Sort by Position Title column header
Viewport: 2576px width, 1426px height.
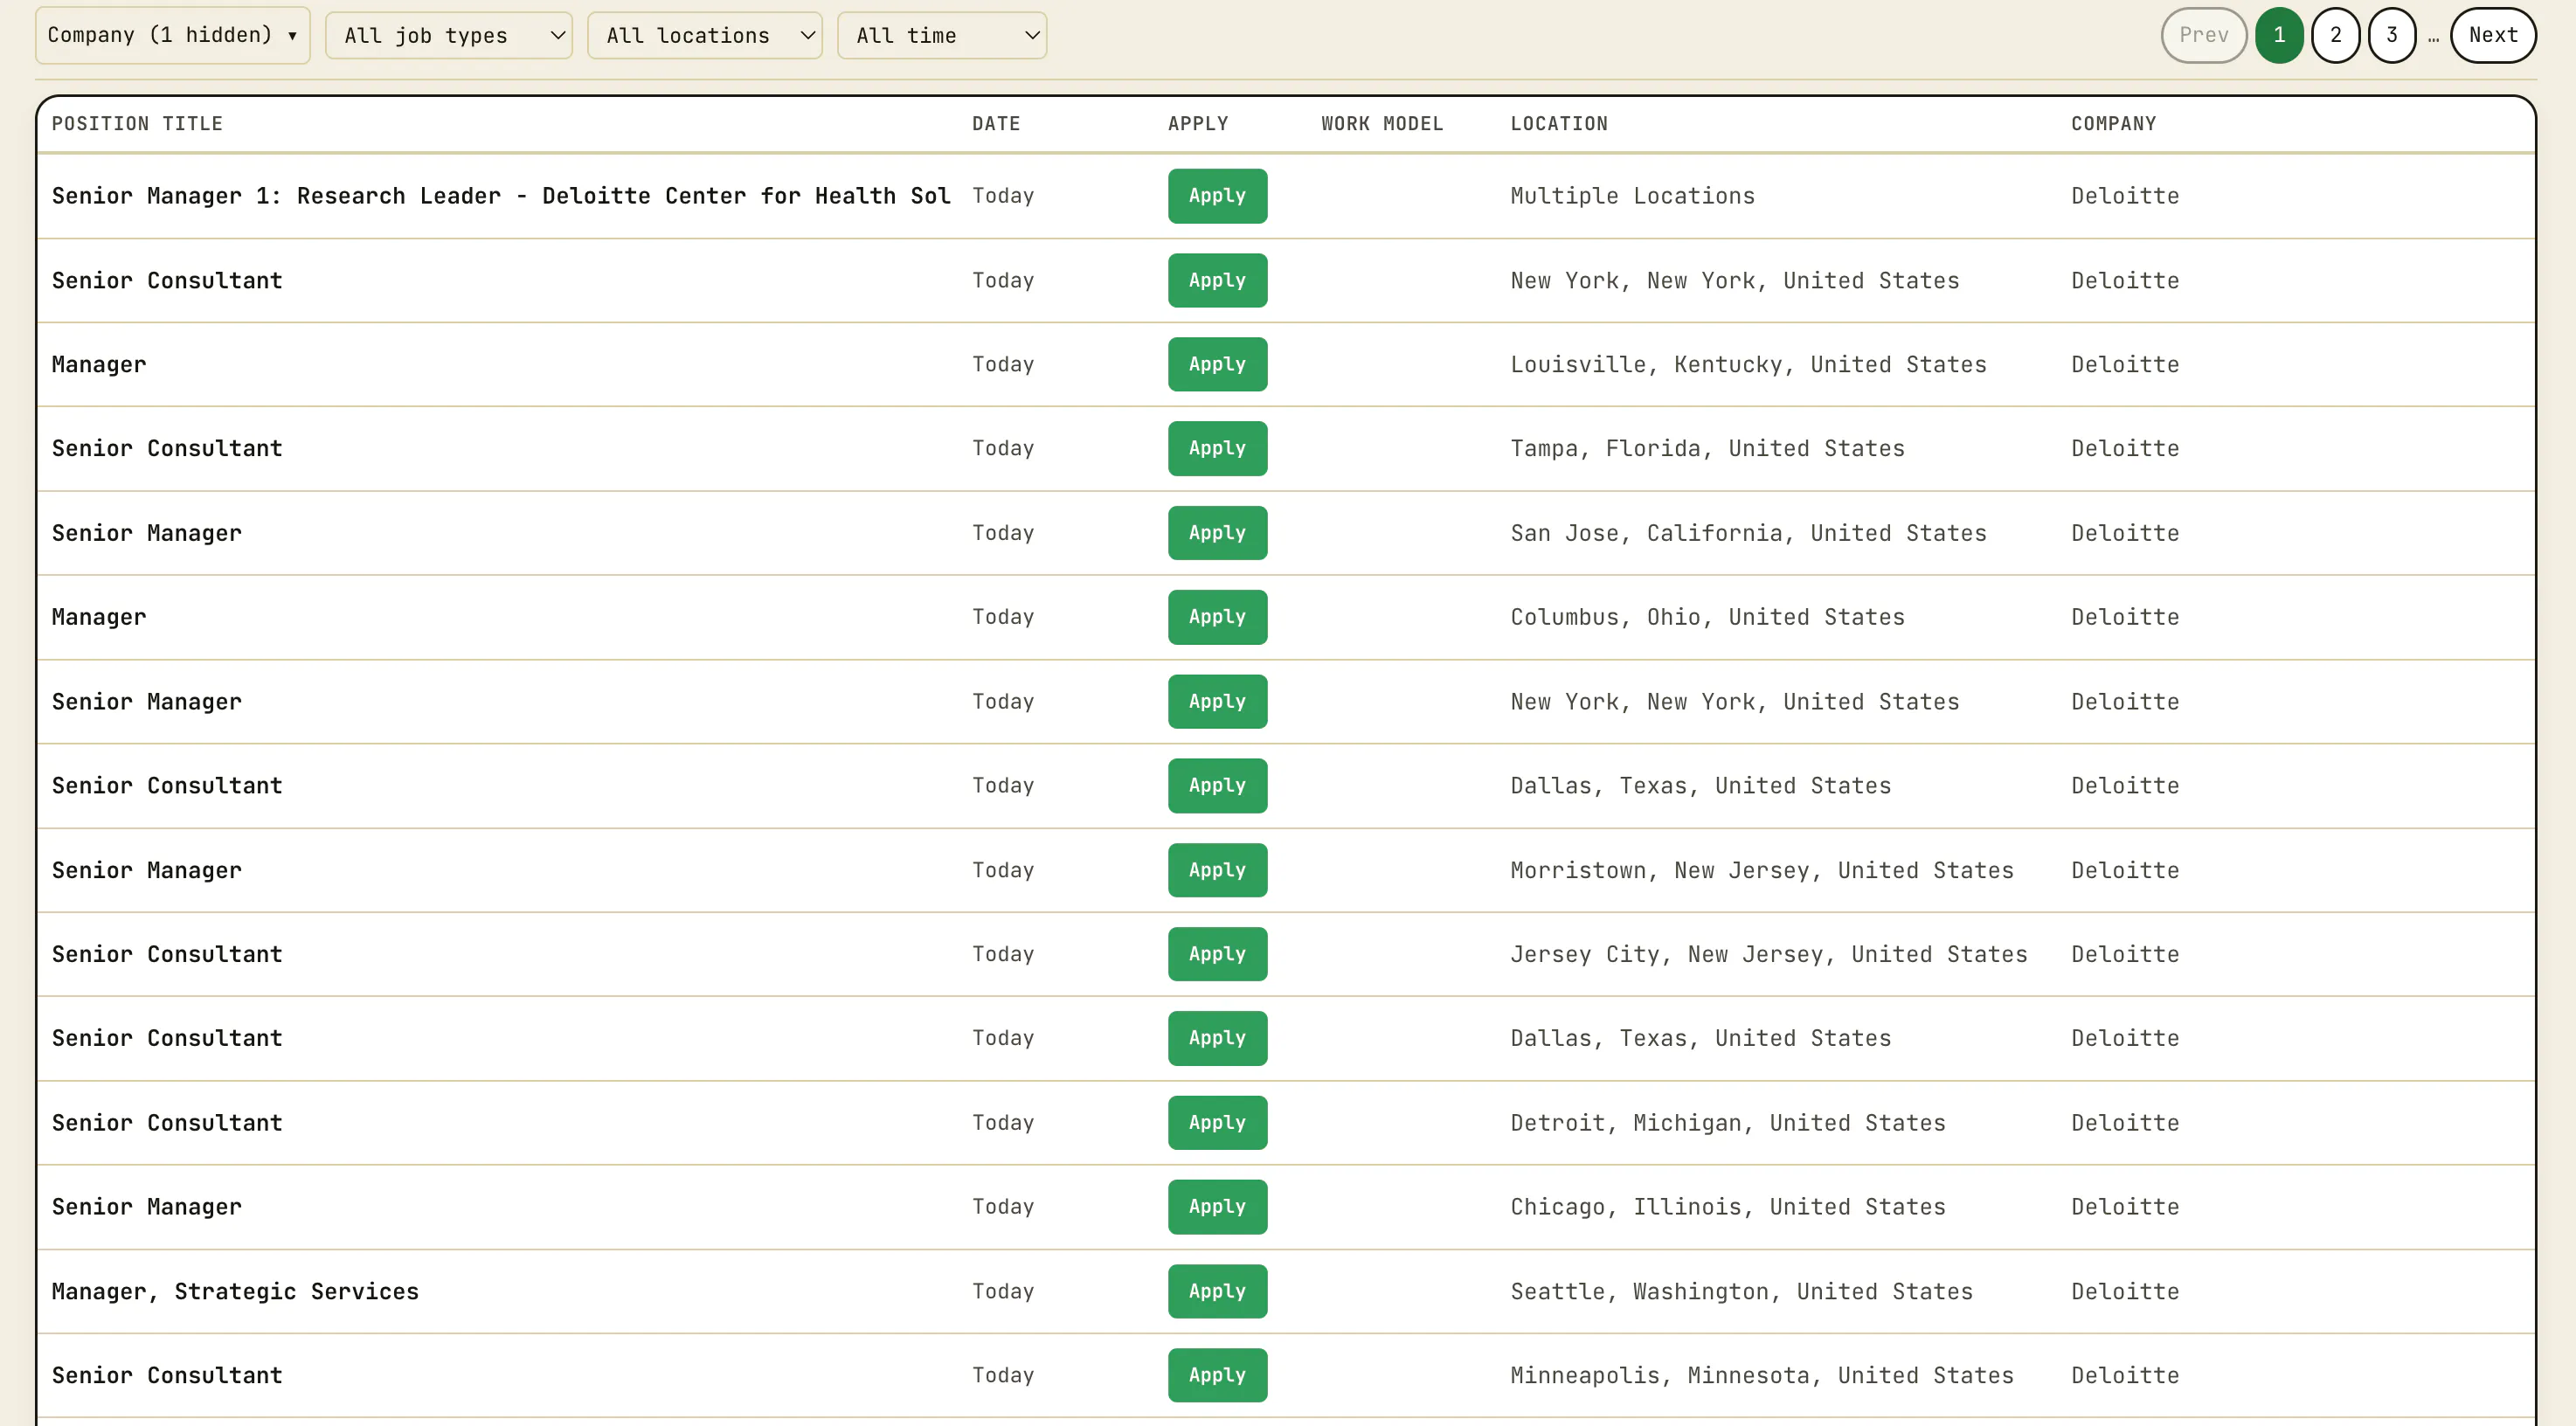137,124
